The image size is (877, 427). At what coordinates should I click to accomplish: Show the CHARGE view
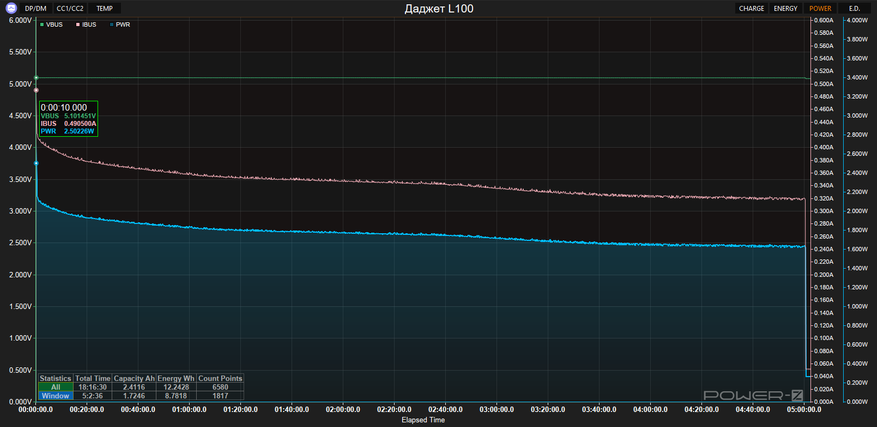pos(751,8)
